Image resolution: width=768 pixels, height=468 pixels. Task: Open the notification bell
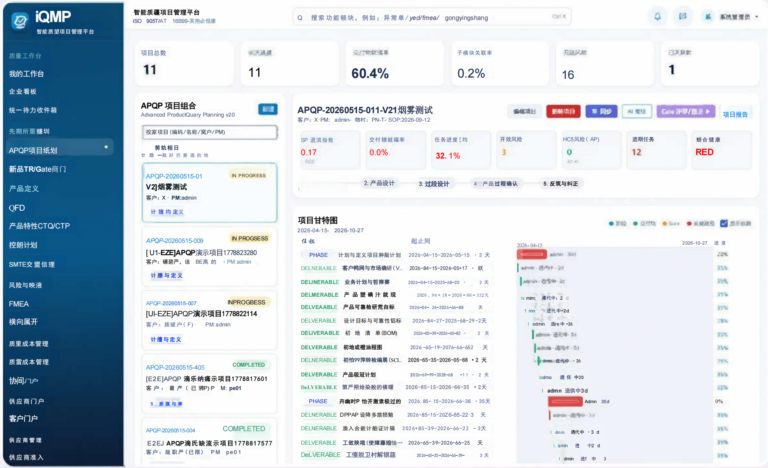pyautogui.click(x=657, y=17)
